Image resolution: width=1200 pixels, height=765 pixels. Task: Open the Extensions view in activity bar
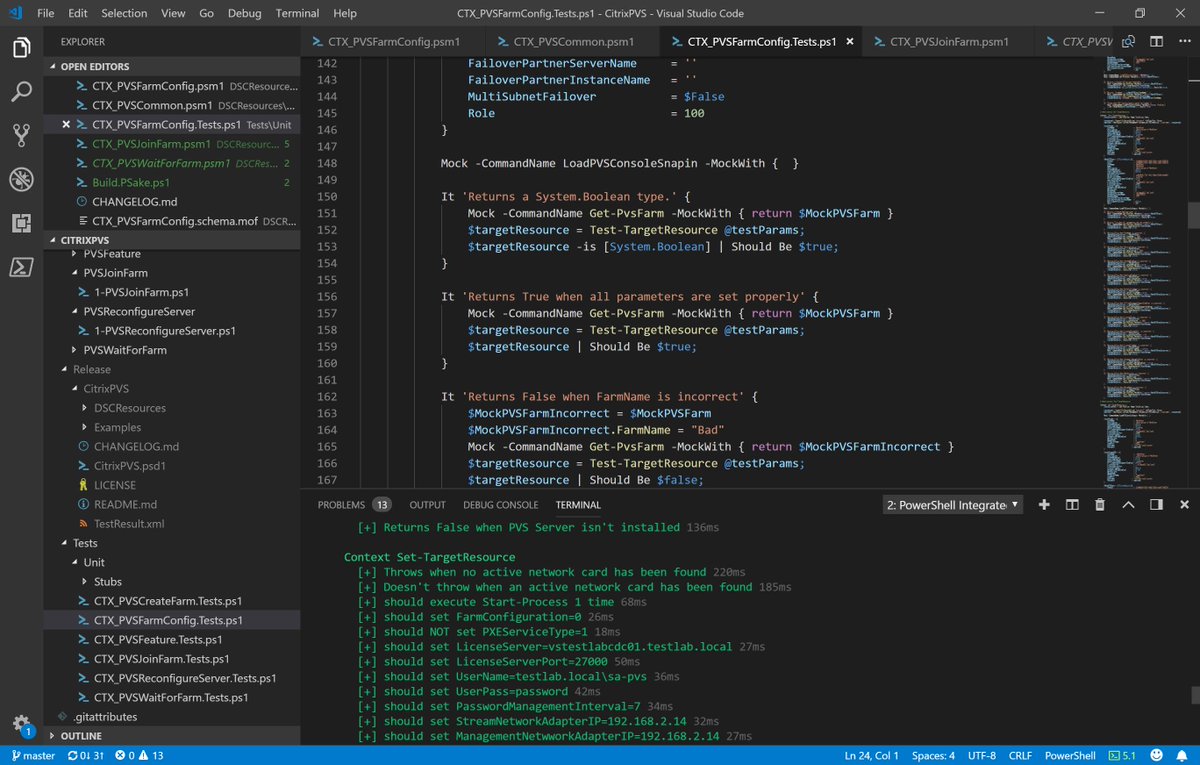click(21, 223)
